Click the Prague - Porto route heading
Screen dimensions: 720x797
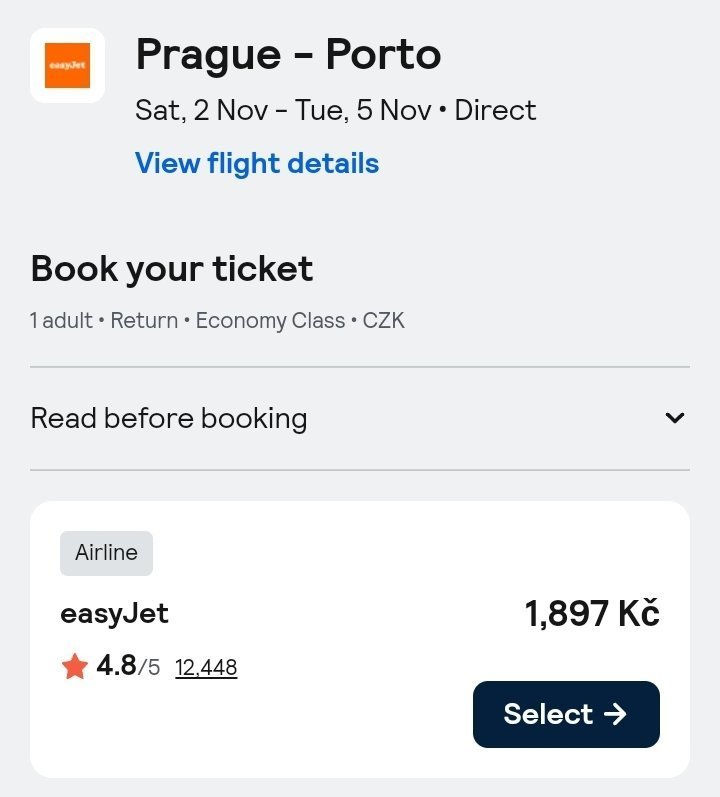pyautogui.click(x=288, y=54)
